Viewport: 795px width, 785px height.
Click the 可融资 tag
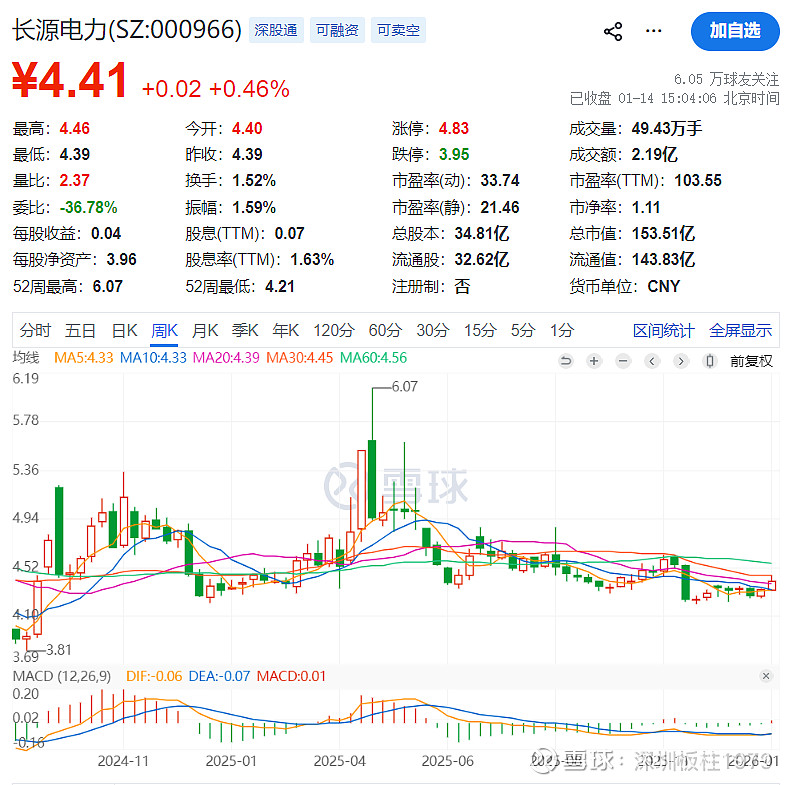point(337,30)
